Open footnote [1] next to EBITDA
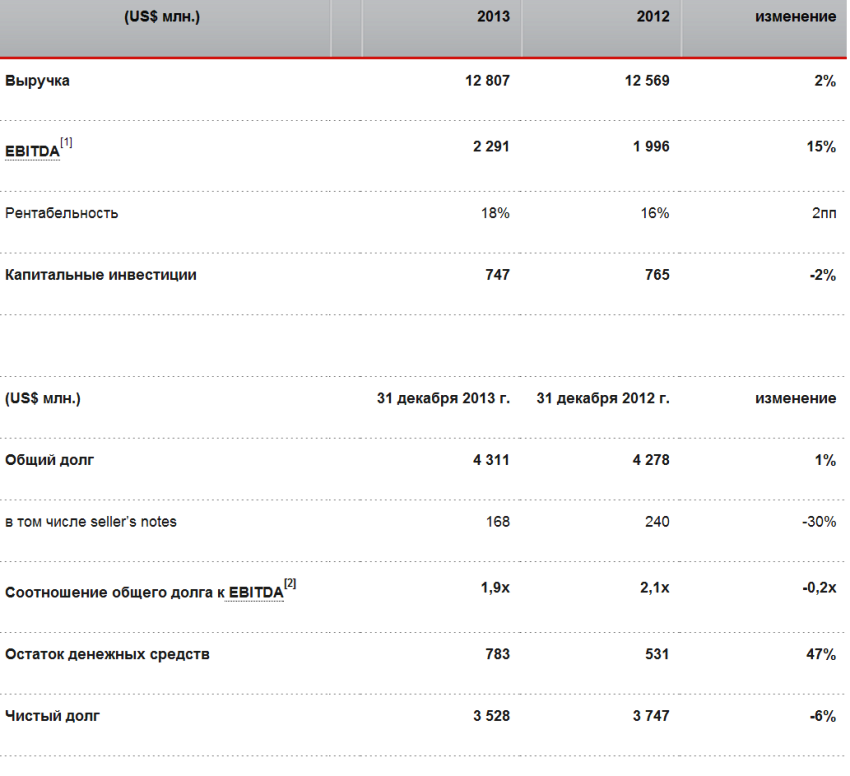The width and height of the screenshot is (850, 776). pyautogui.click(x=66, y=142)
